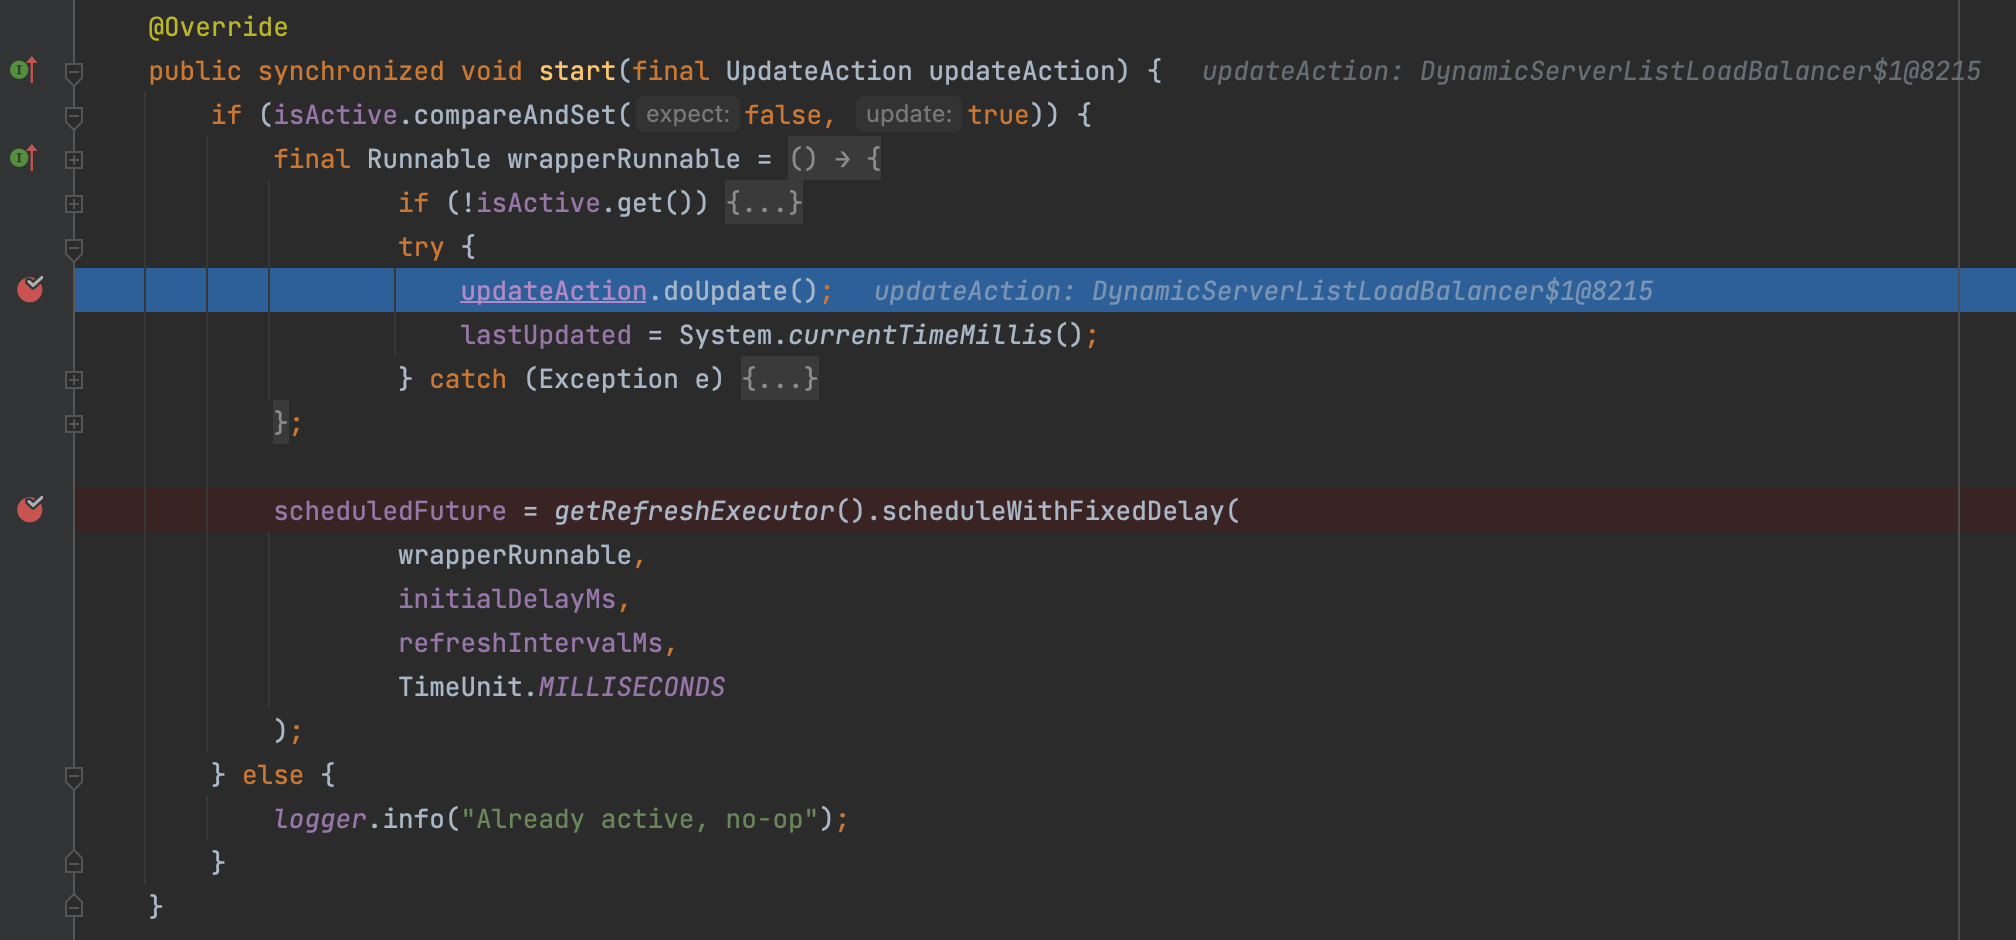The image size is (2016, 940).
Task: Click getRefreshExecutor() call
Action: 709,511
